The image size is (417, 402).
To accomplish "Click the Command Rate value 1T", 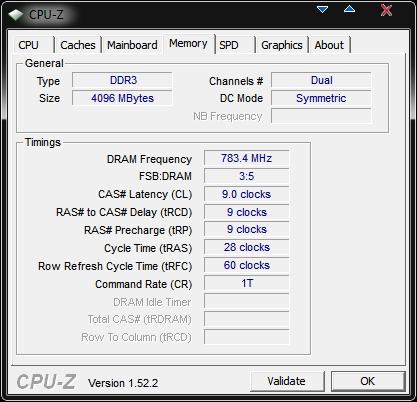I will (x=247, y=283).
